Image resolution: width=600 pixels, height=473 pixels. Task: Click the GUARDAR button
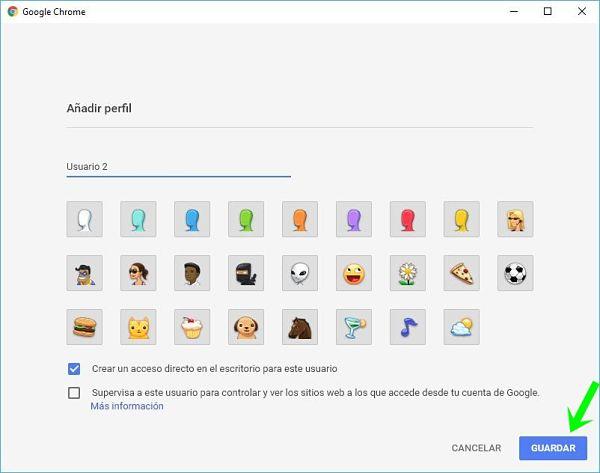pyautogui.click(x=553, y=448)
